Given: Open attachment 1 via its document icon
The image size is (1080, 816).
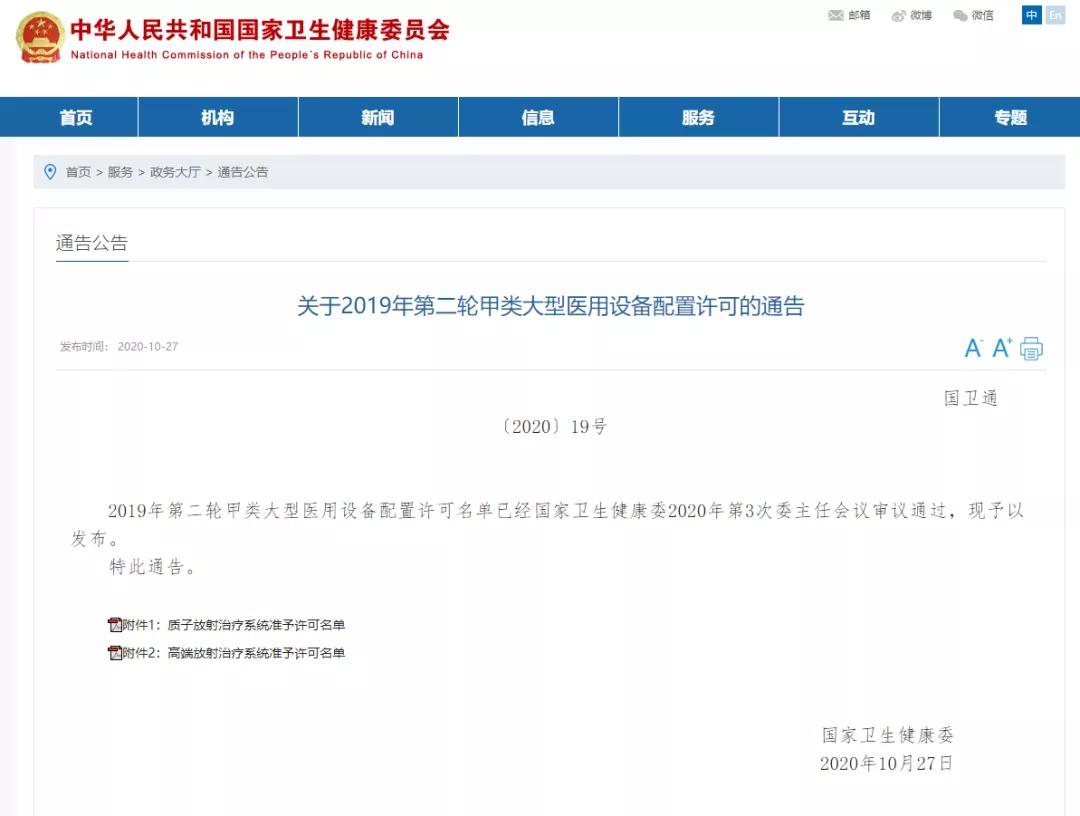Looking at the screenshot, I should [x=115, y=624].
